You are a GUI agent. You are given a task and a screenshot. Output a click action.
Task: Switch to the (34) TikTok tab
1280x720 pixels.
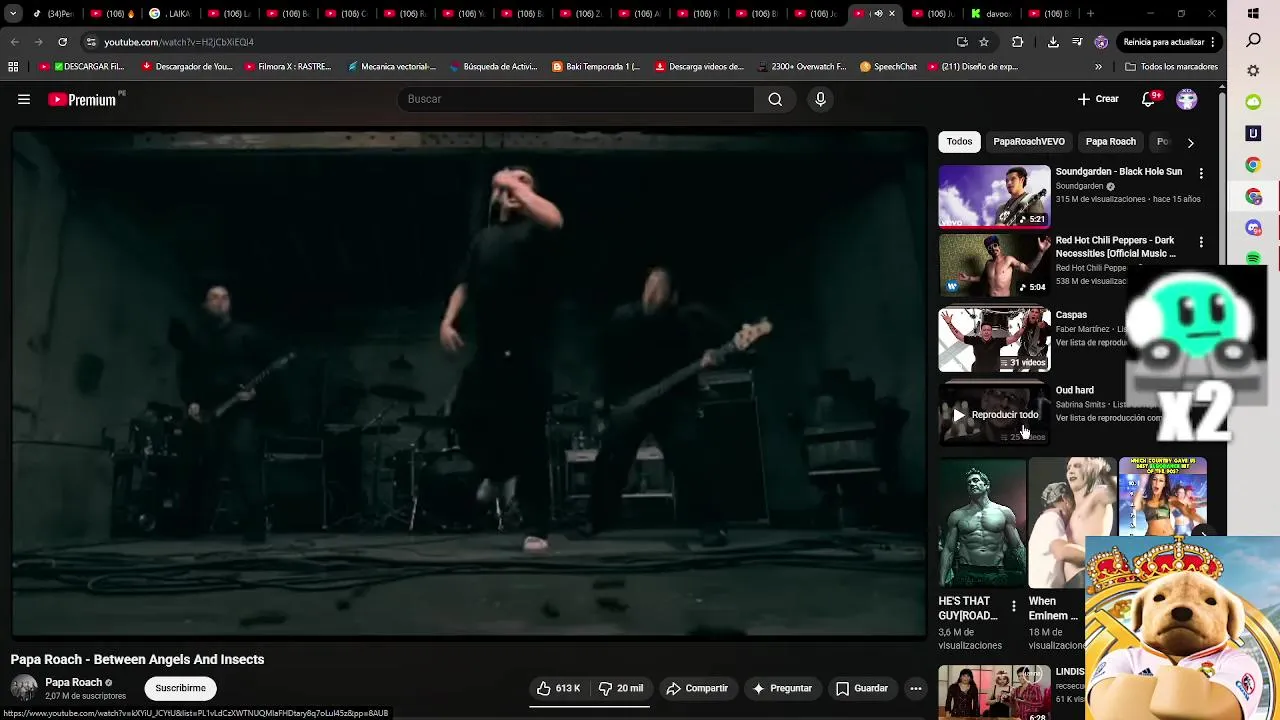tap(52, 14)
